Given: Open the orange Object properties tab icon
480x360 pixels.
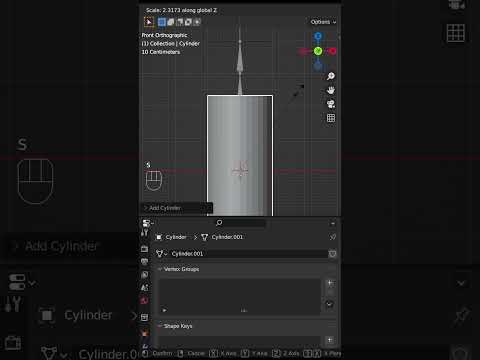Looking at the screenshot, I should click(144, 333).
